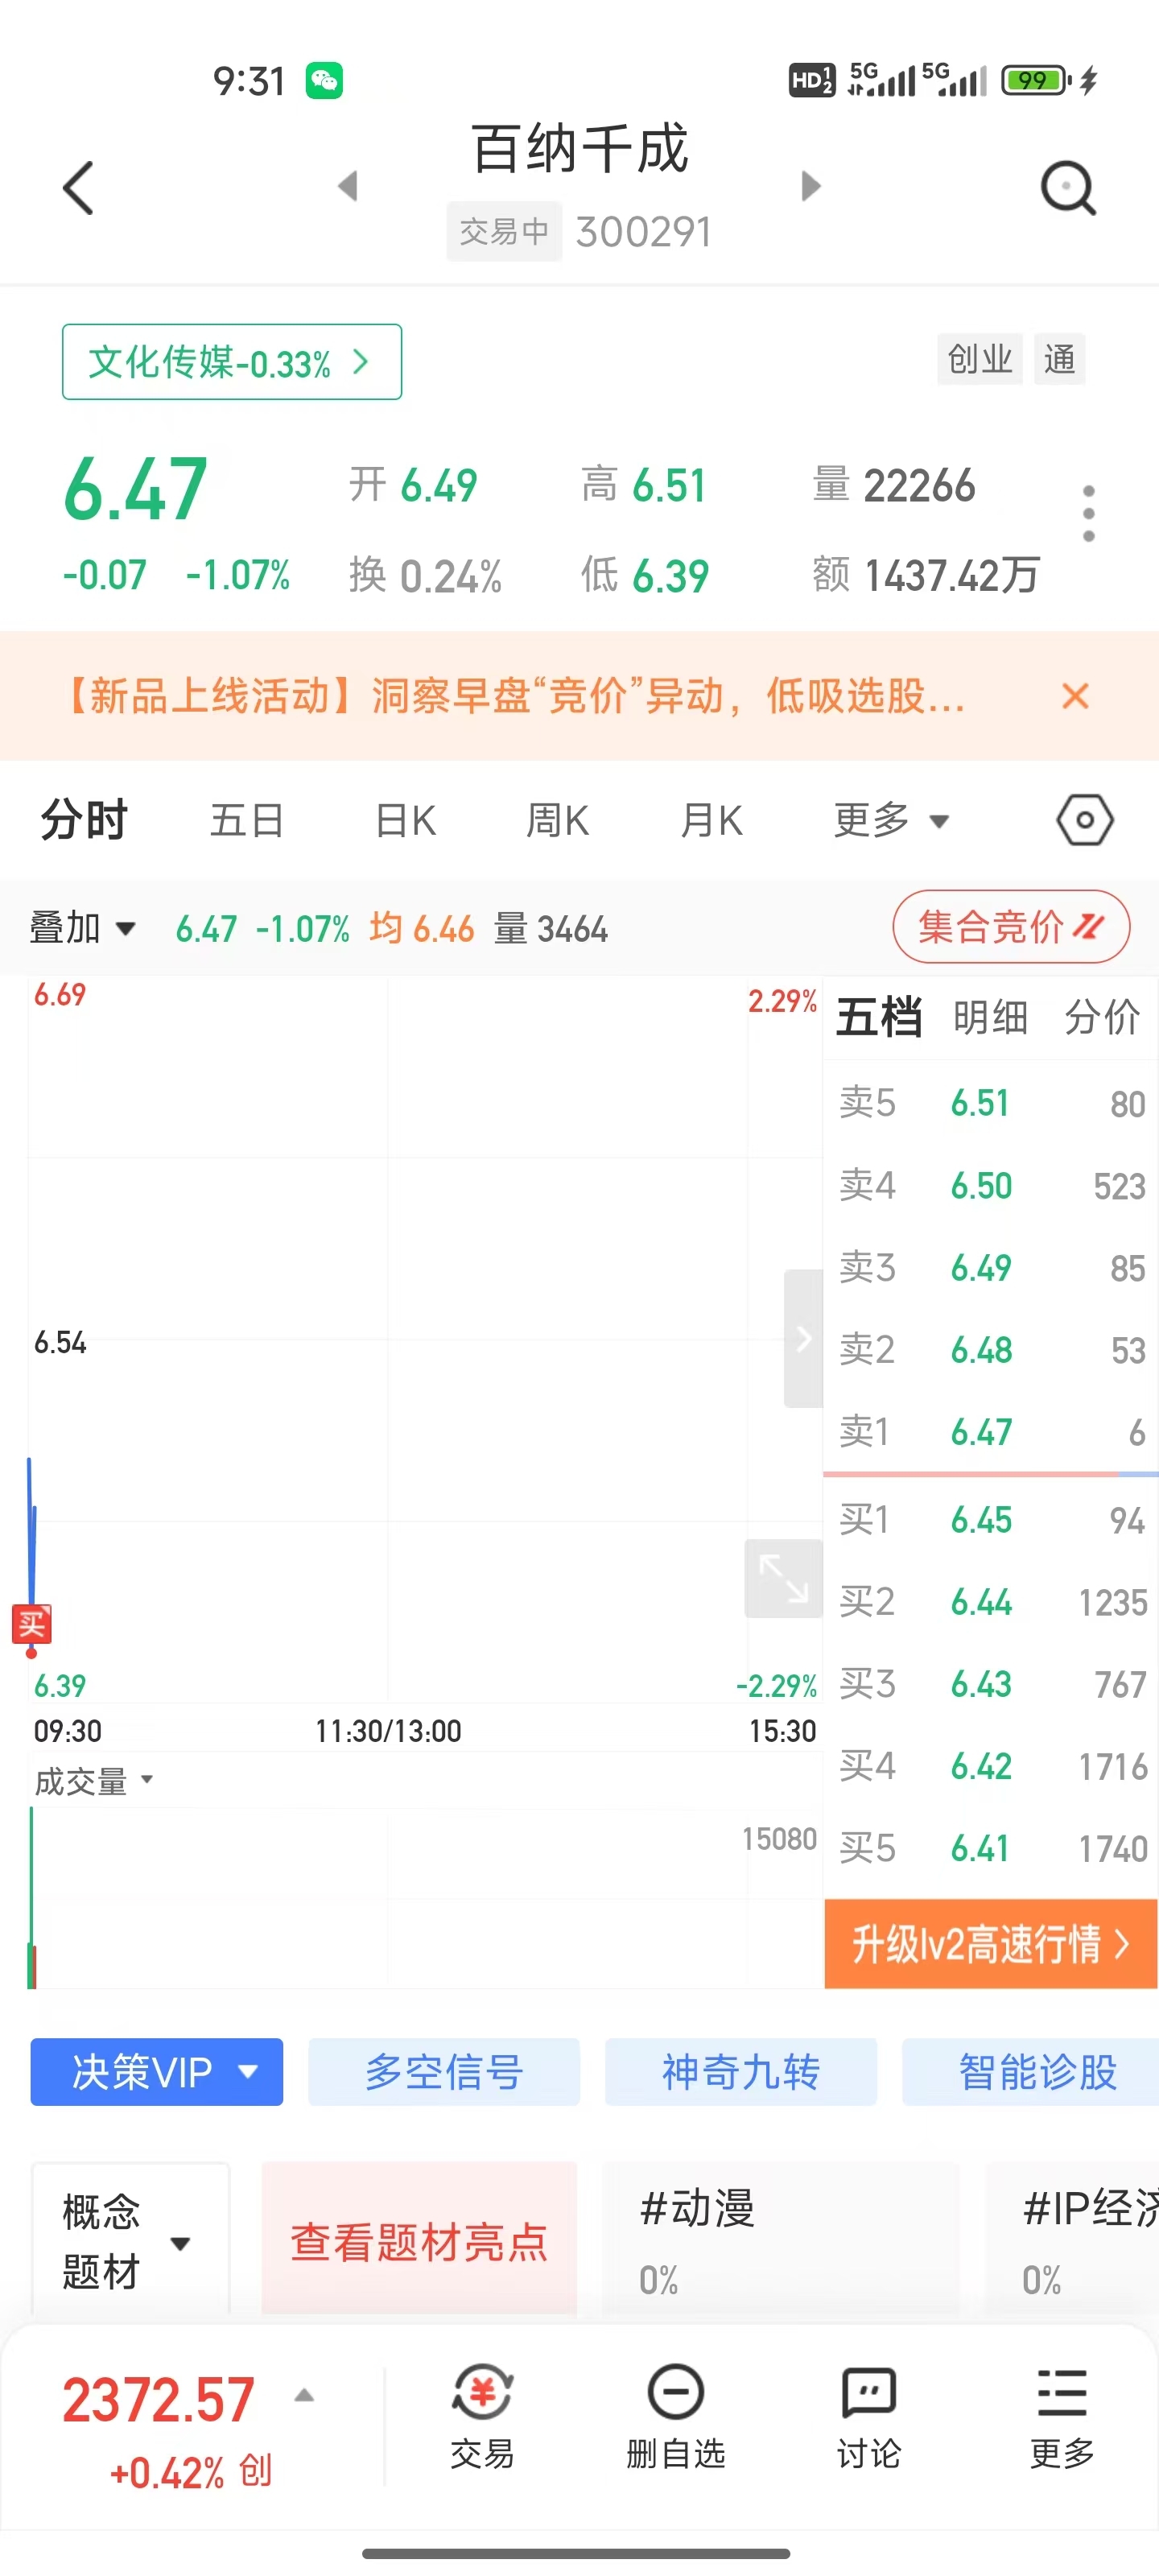
Task: Tap the WeChat notification icon in status bar
Action: 324,80
